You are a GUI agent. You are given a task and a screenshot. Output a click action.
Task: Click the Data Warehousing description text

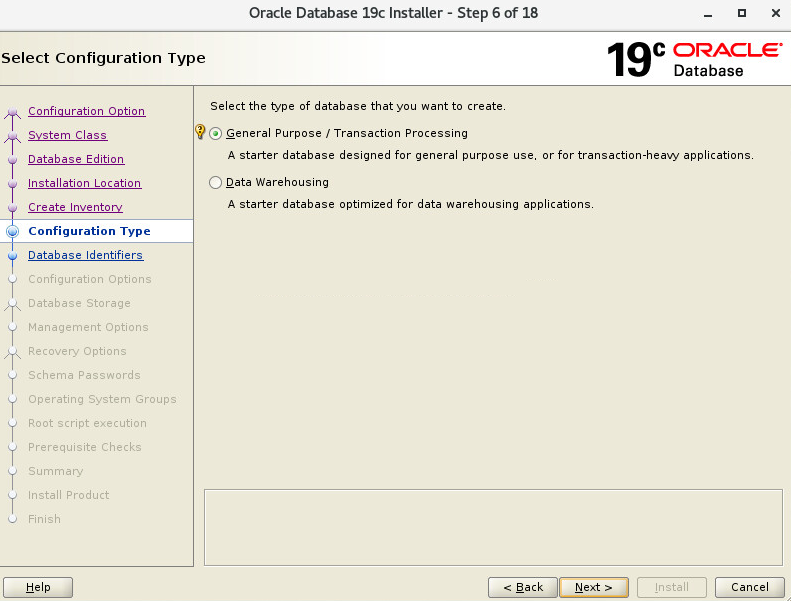pos(411,204)
